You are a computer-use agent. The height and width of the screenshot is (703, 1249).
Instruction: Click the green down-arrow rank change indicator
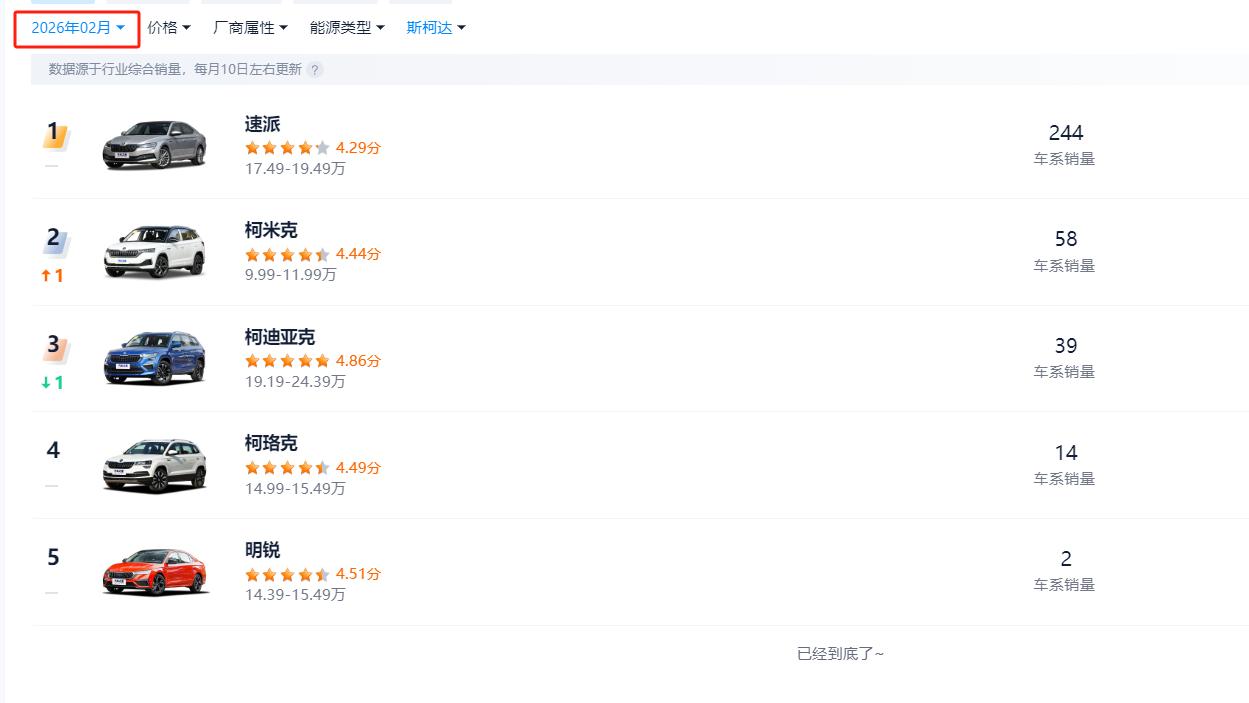(x=52, y=383)
